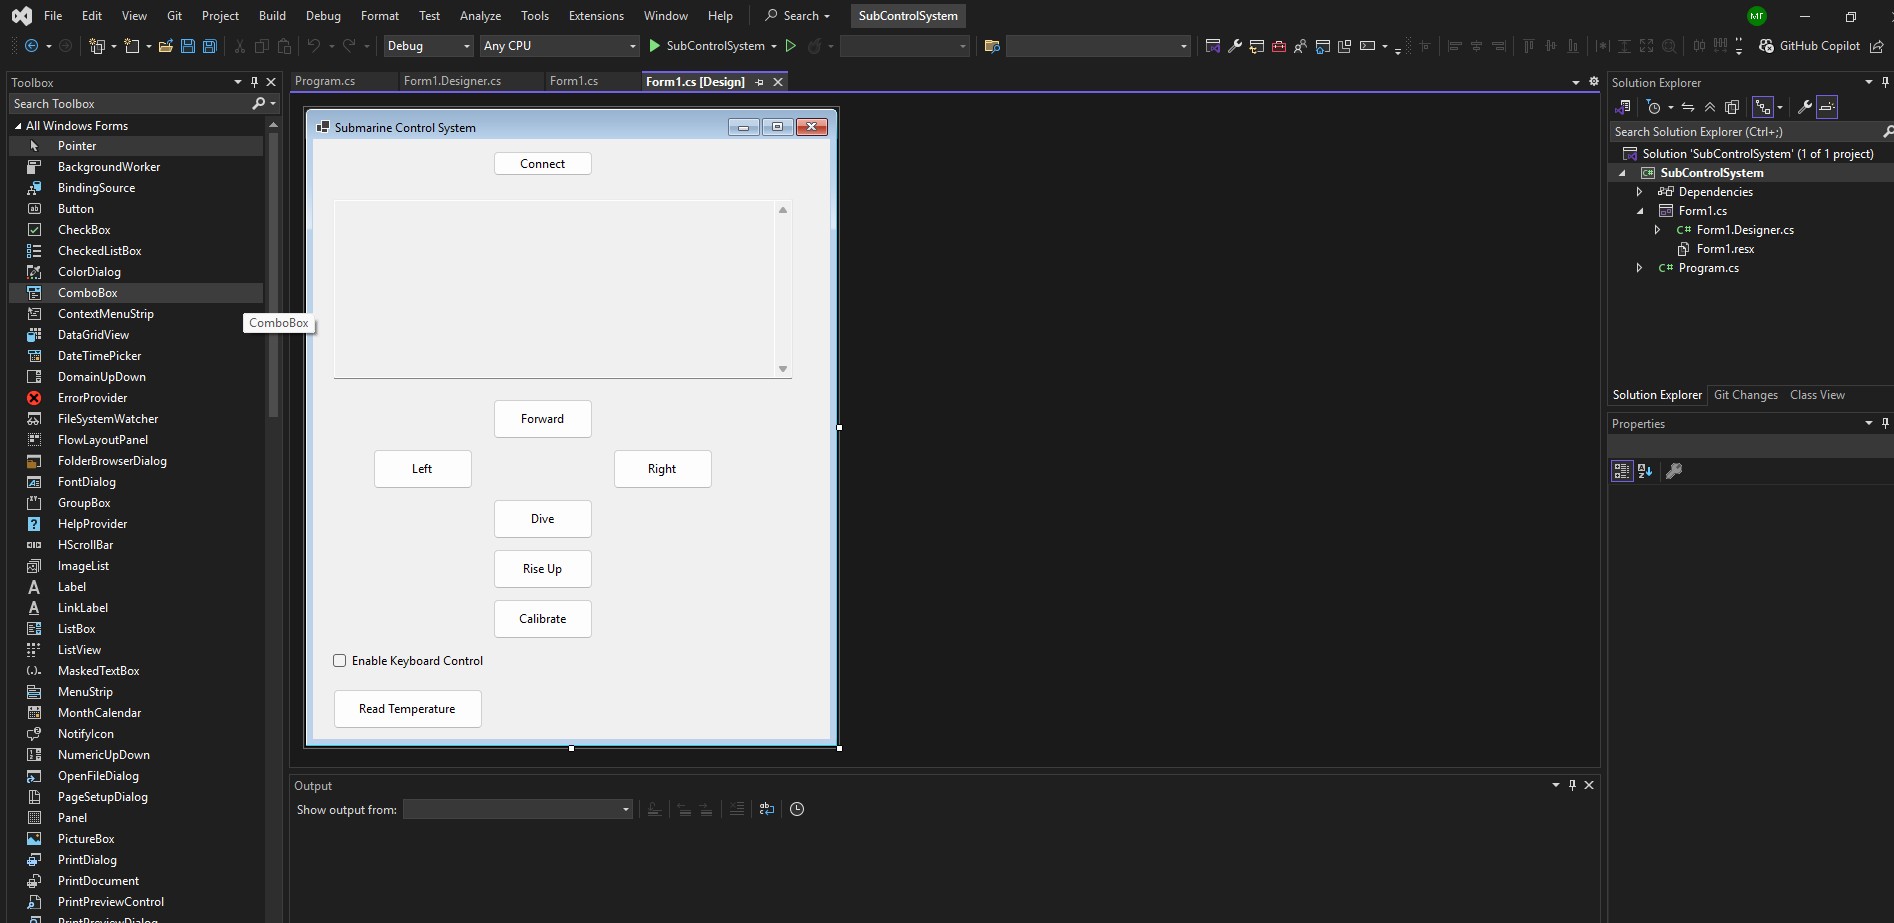Viewport: 1894px width, 923px height.
Task: Click the Navigate Backward arrow icon
Action: pos(31,46)
